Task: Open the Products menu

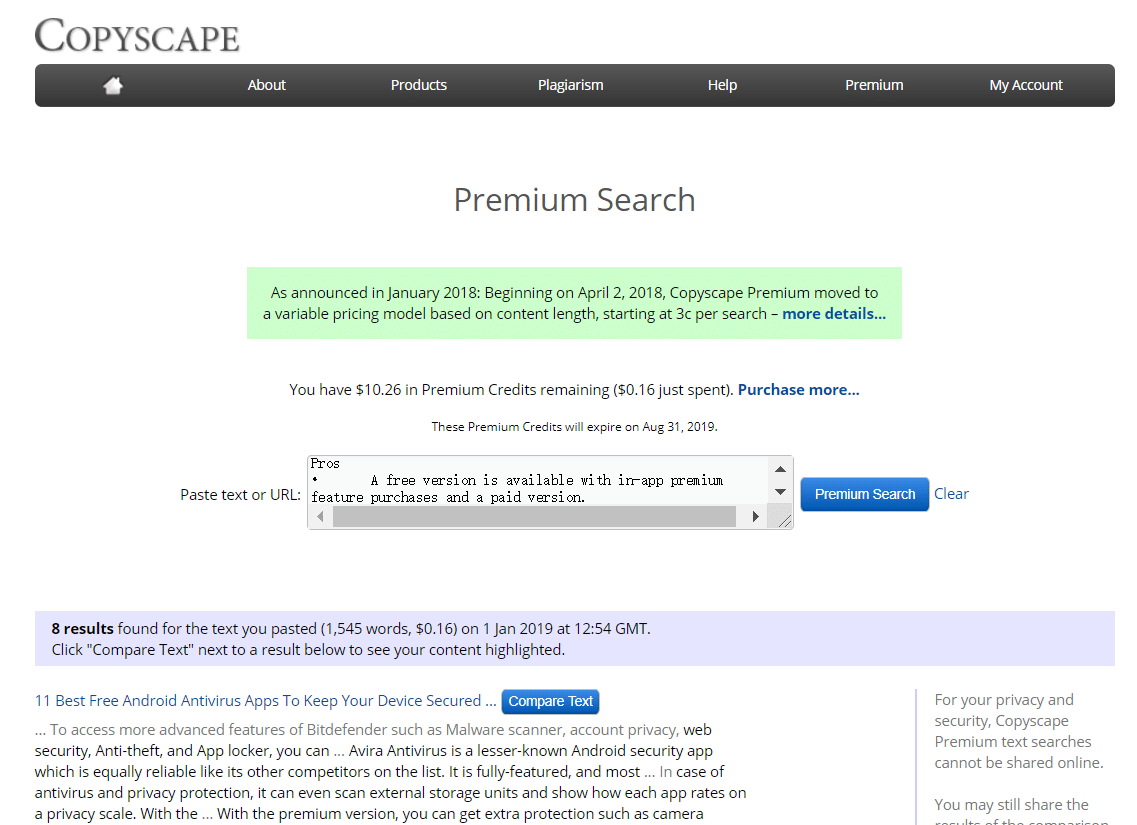Action: pyautogui.click(x=418, y=85)
